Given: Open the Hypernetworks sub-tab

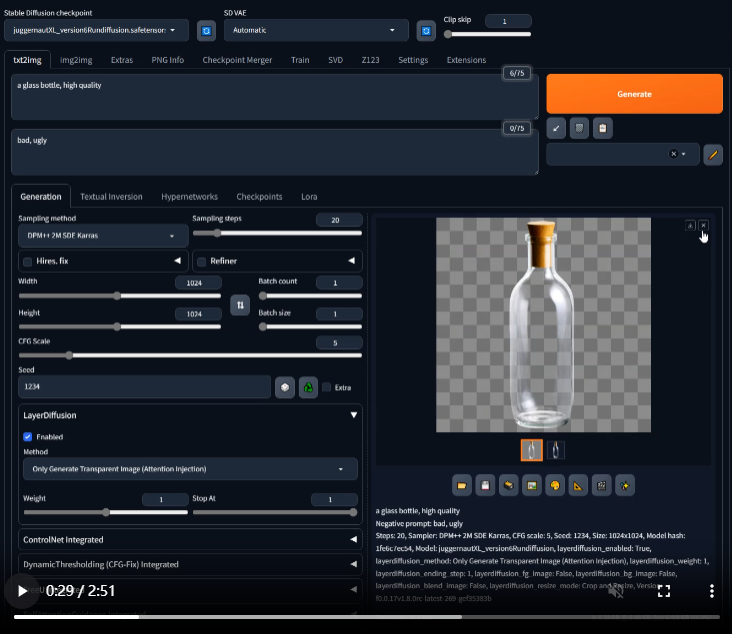Looking at the screenshot, I should 190,197.
